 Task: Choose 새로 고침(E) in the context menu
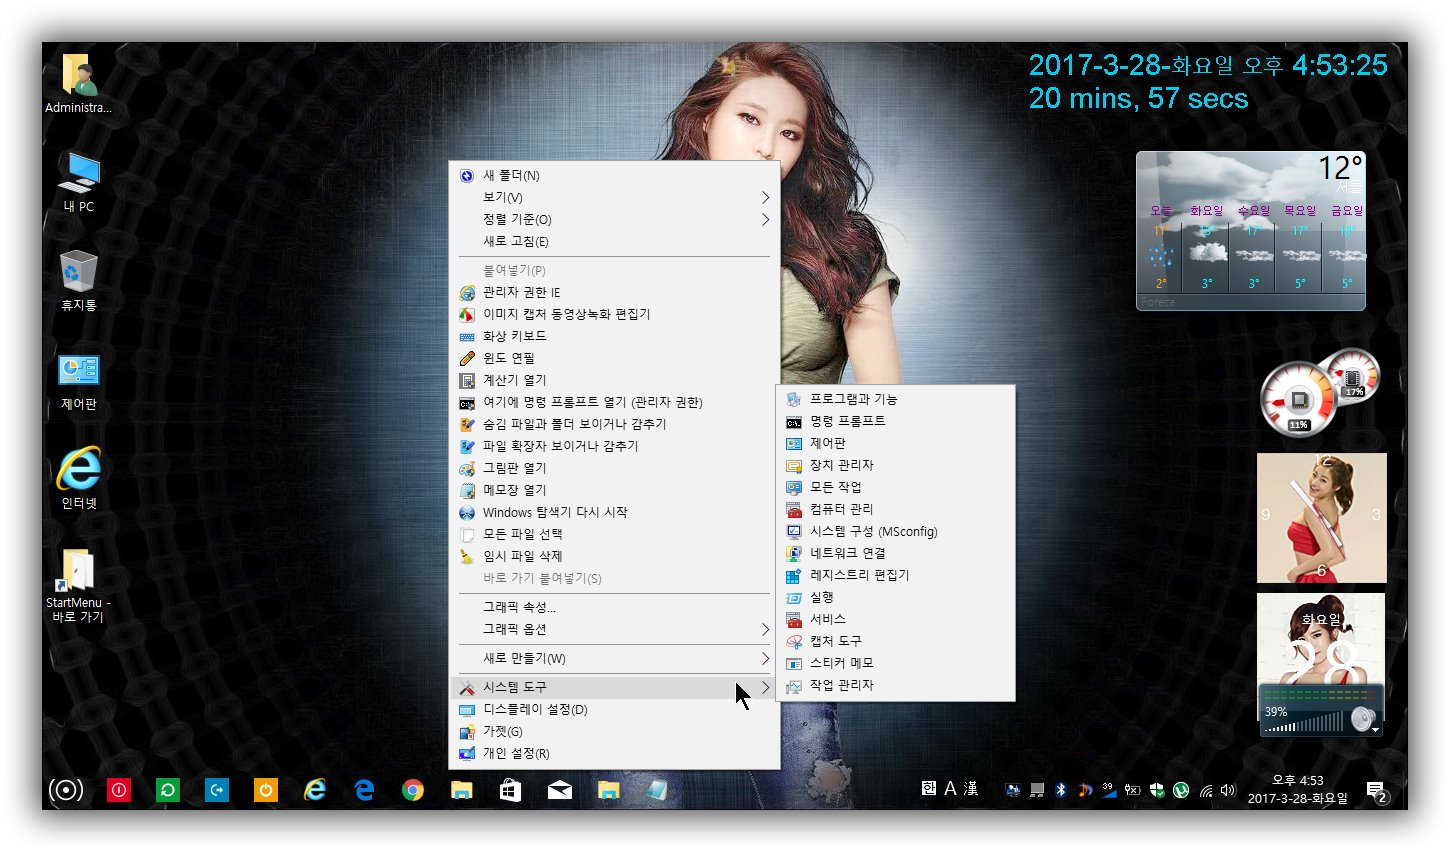pyautogui.click(x=614, y=241)
